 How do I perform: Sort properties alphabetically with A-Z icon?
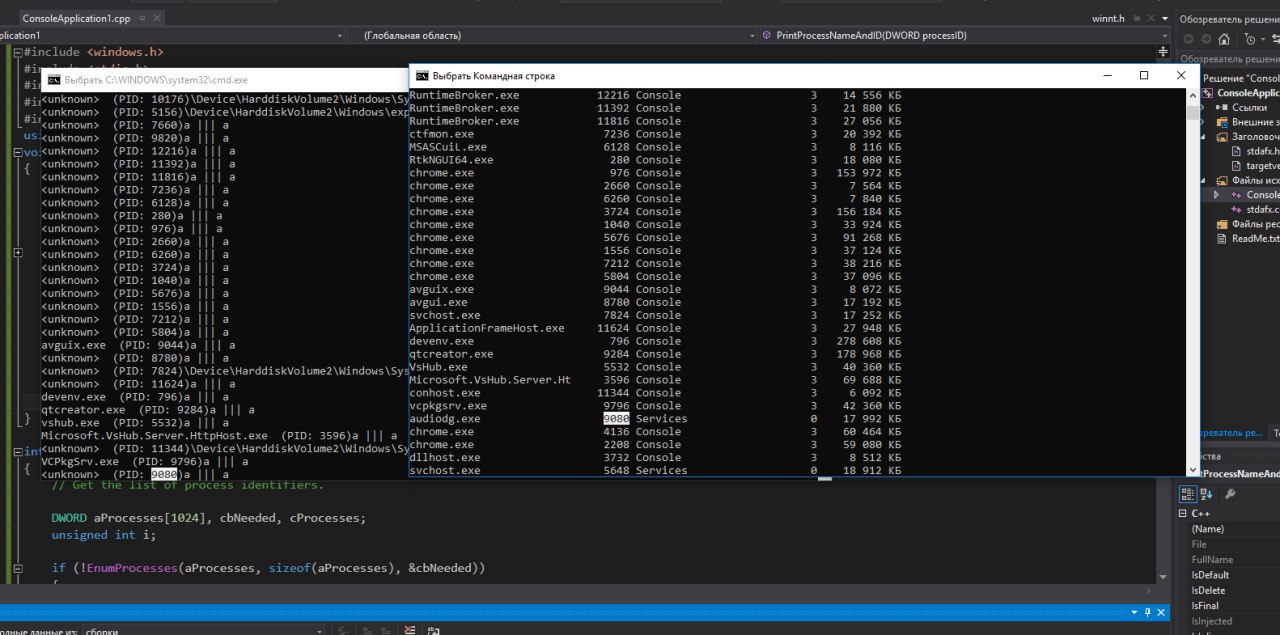1207,493
